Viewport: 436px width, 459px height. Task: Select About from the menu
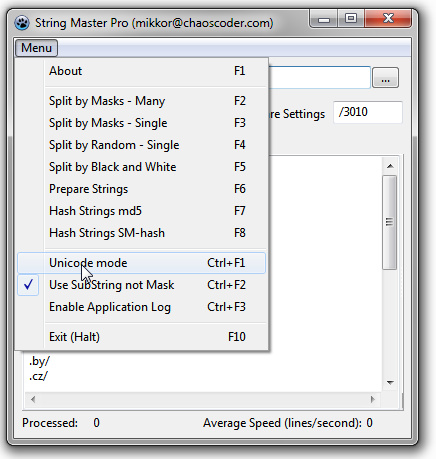[x=142, y=71]
